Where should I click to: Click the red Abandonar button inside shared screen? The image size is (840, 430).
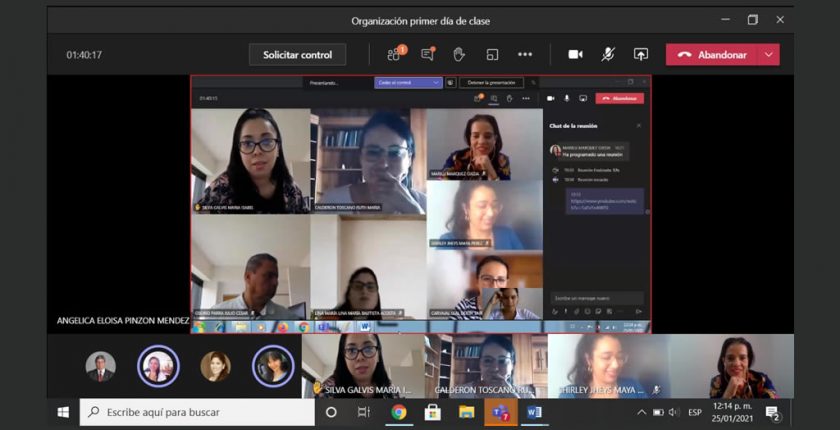[x=620, y=99]
